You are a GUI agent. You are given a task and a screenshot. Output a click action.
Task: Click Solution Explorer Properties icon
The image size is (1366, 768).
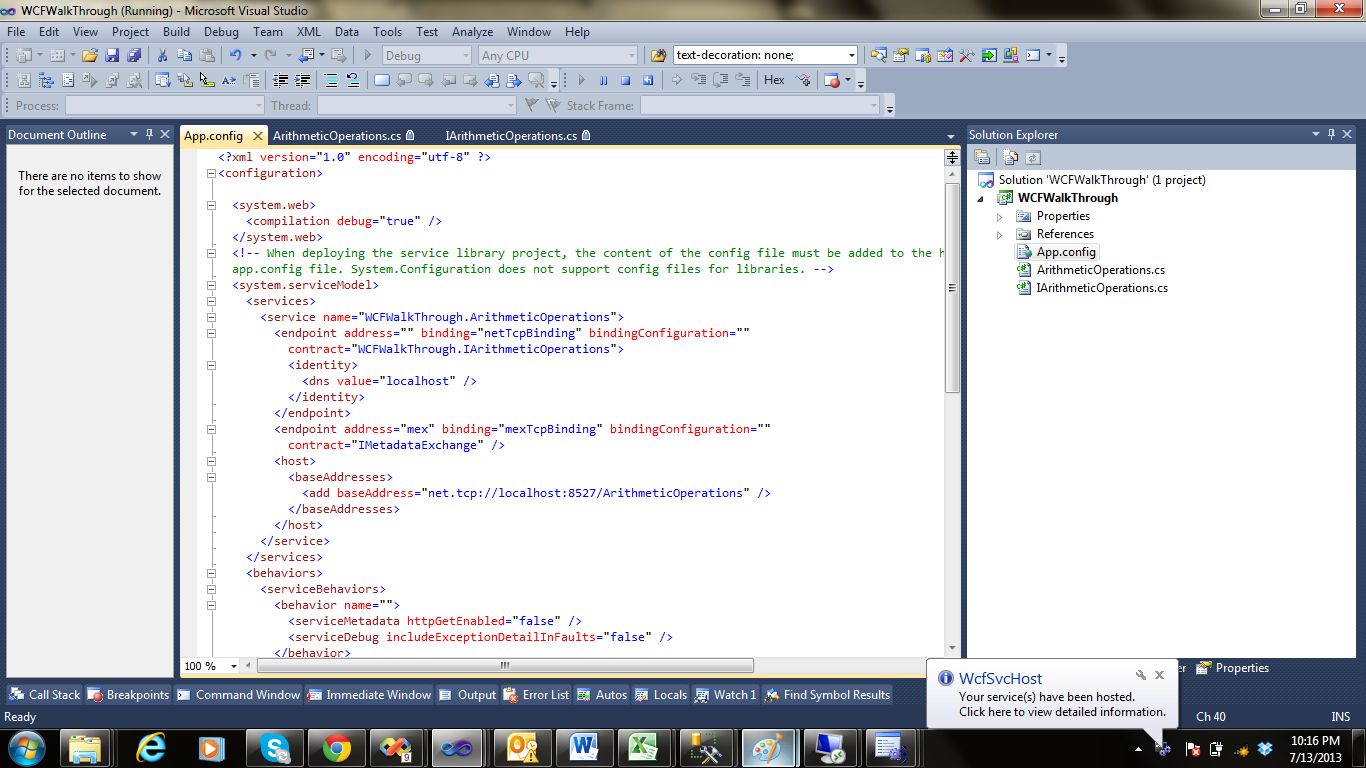tap(982, 157)
